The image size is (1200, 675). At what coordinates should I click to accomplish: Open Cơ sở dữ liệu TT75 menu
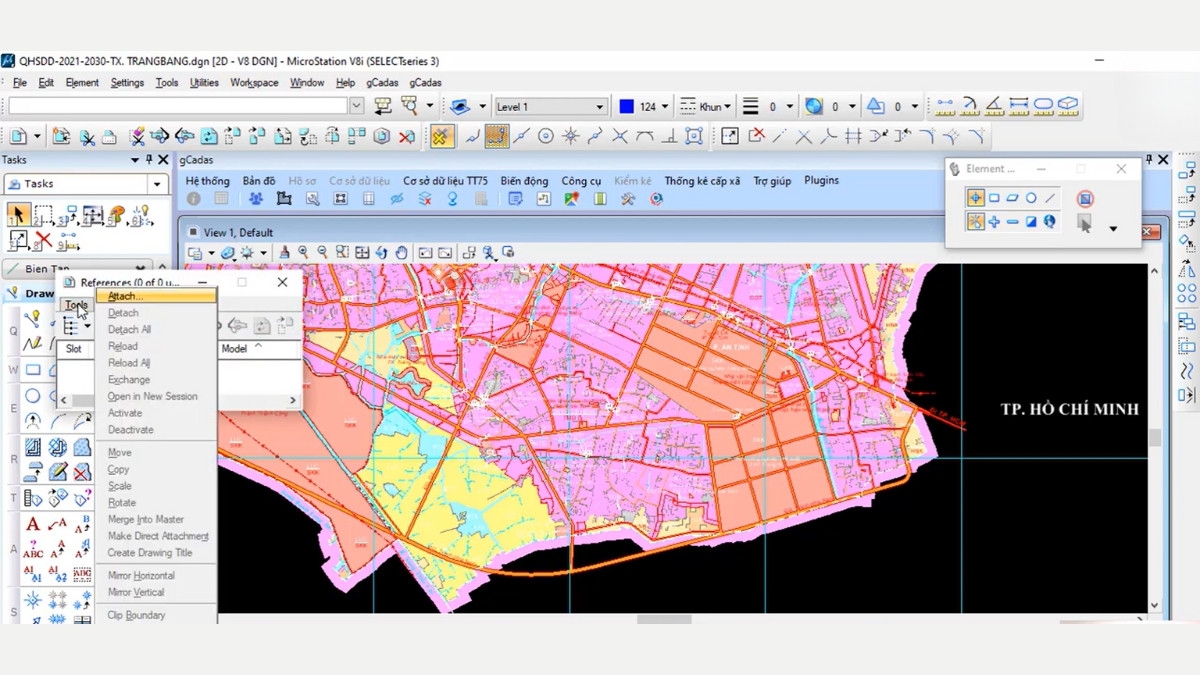[445, 181]
